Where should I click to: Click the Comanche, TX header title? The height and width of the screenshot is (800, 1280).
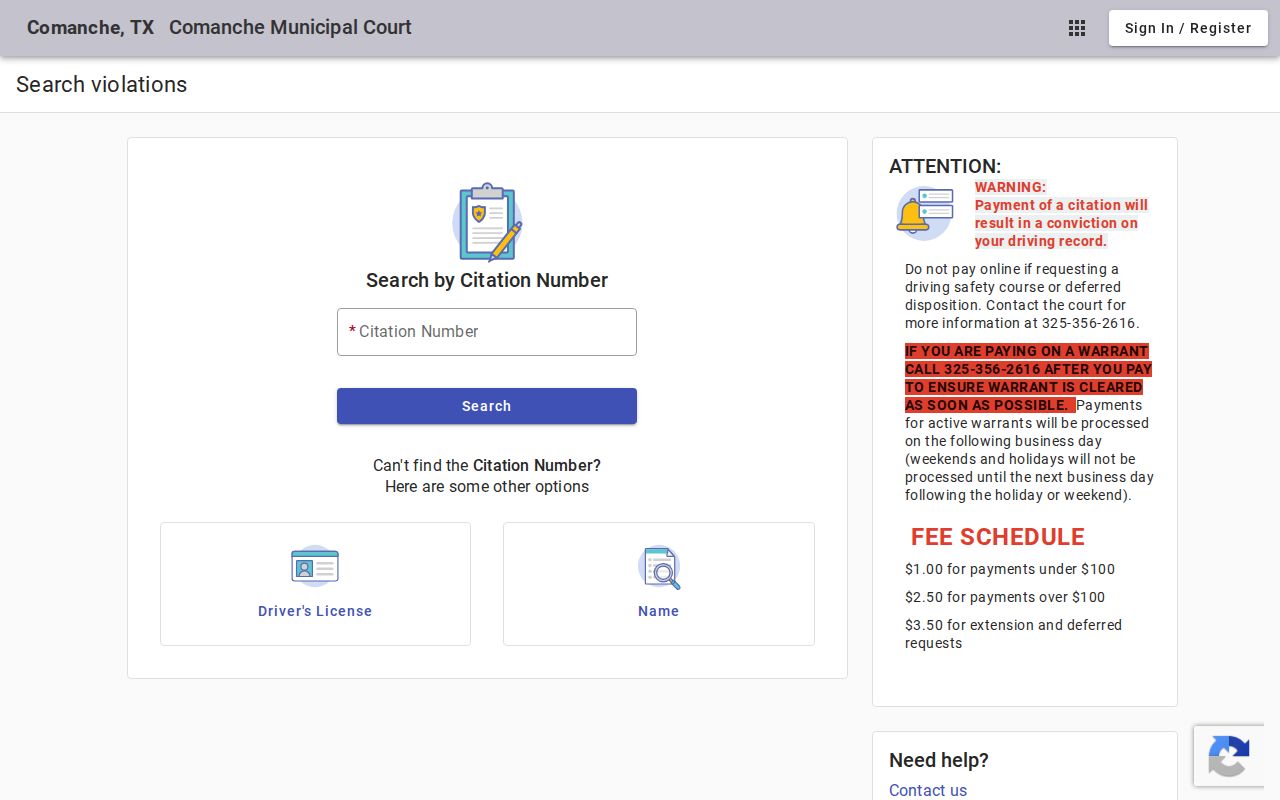point(91,28)
